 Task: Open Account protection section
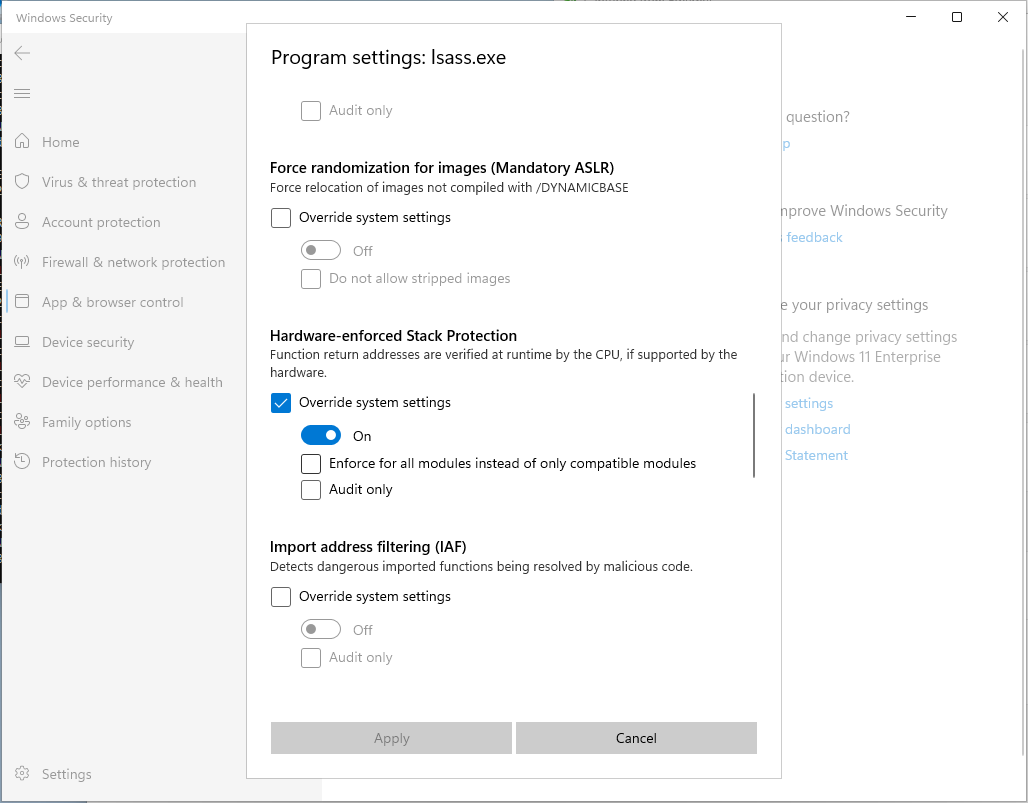tap(101, 222)
